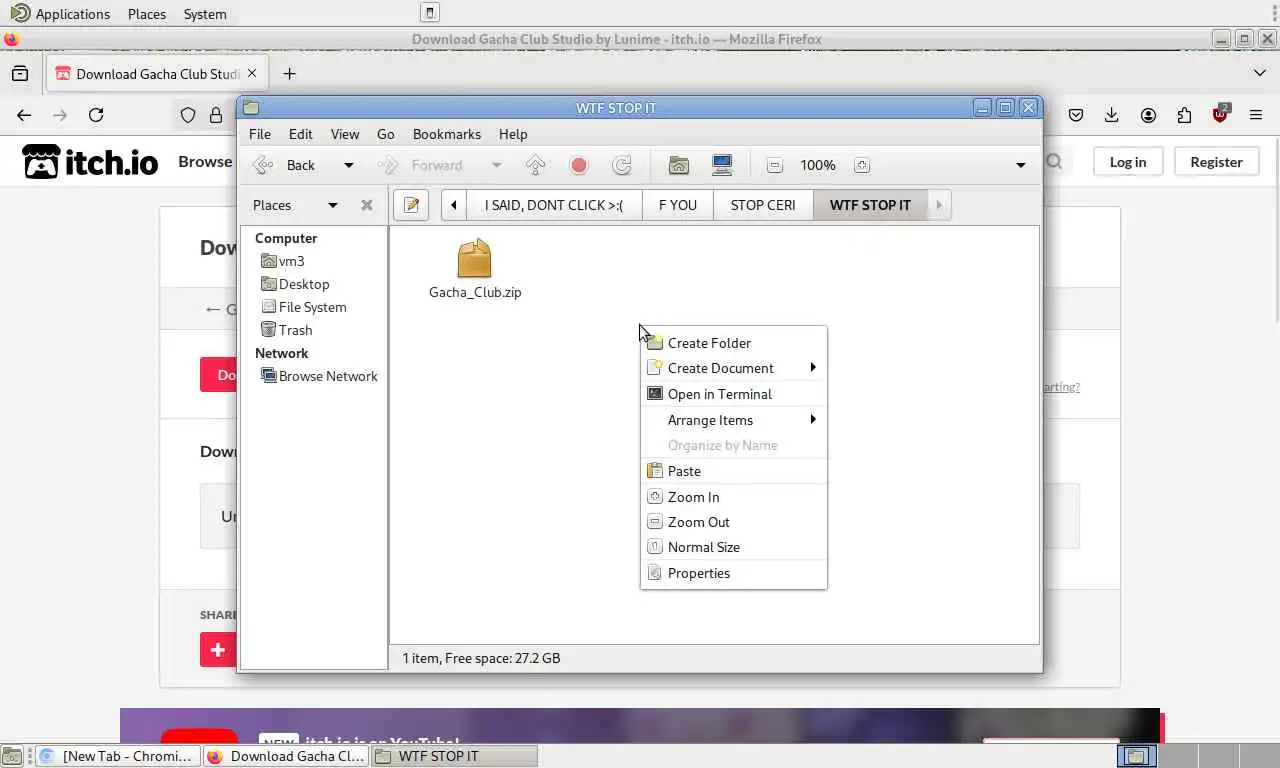Image resolution: width=1280 pixels, height=768 pixels.
Task: Open the Applications menu in the top panel
Action: coord(60,14)
